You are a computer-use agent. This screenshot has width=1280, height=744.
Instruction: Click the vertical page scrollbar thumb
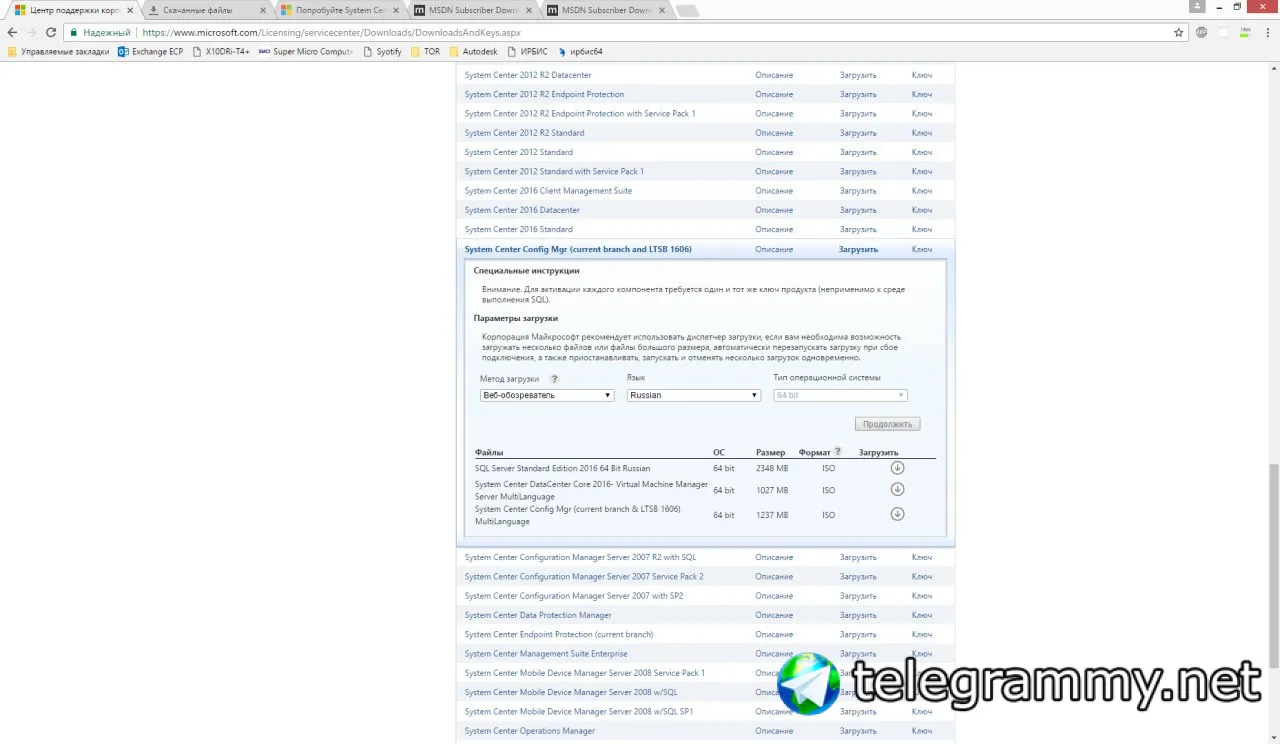[x=1273, y=567]
